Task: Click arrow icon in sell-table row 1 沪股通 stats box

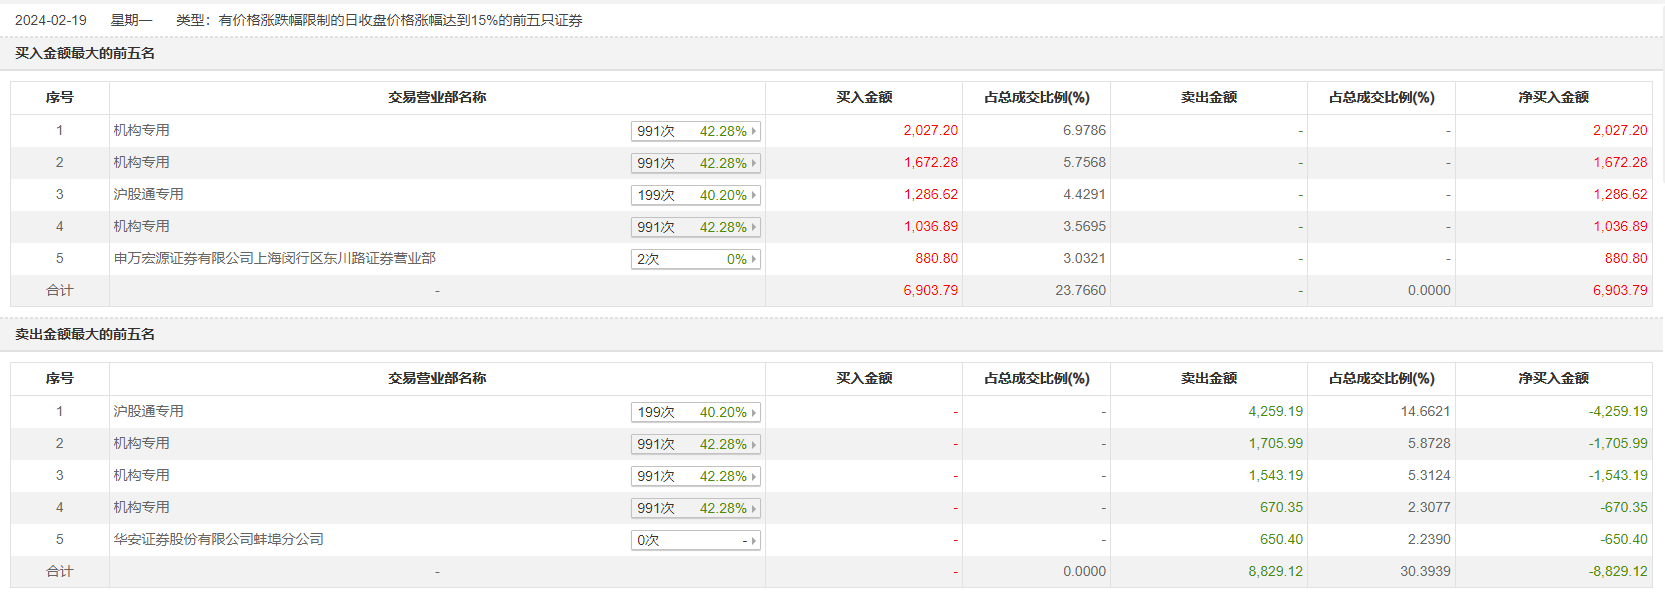Action: pos(754,412)
